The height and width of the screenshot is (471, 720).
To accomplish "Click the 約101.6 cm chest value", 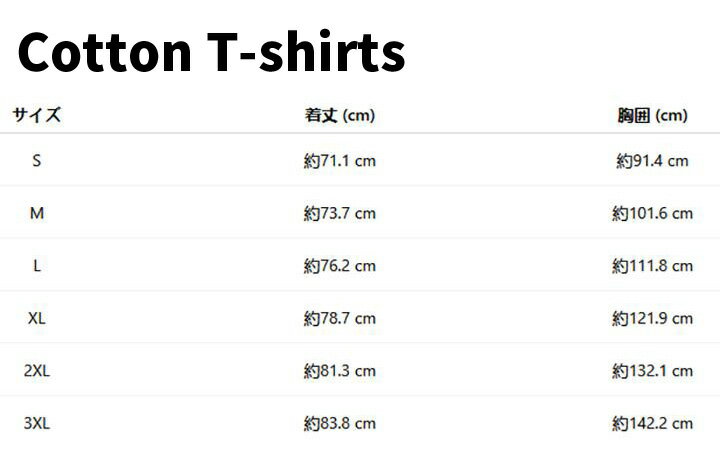I will pos(652,213).
